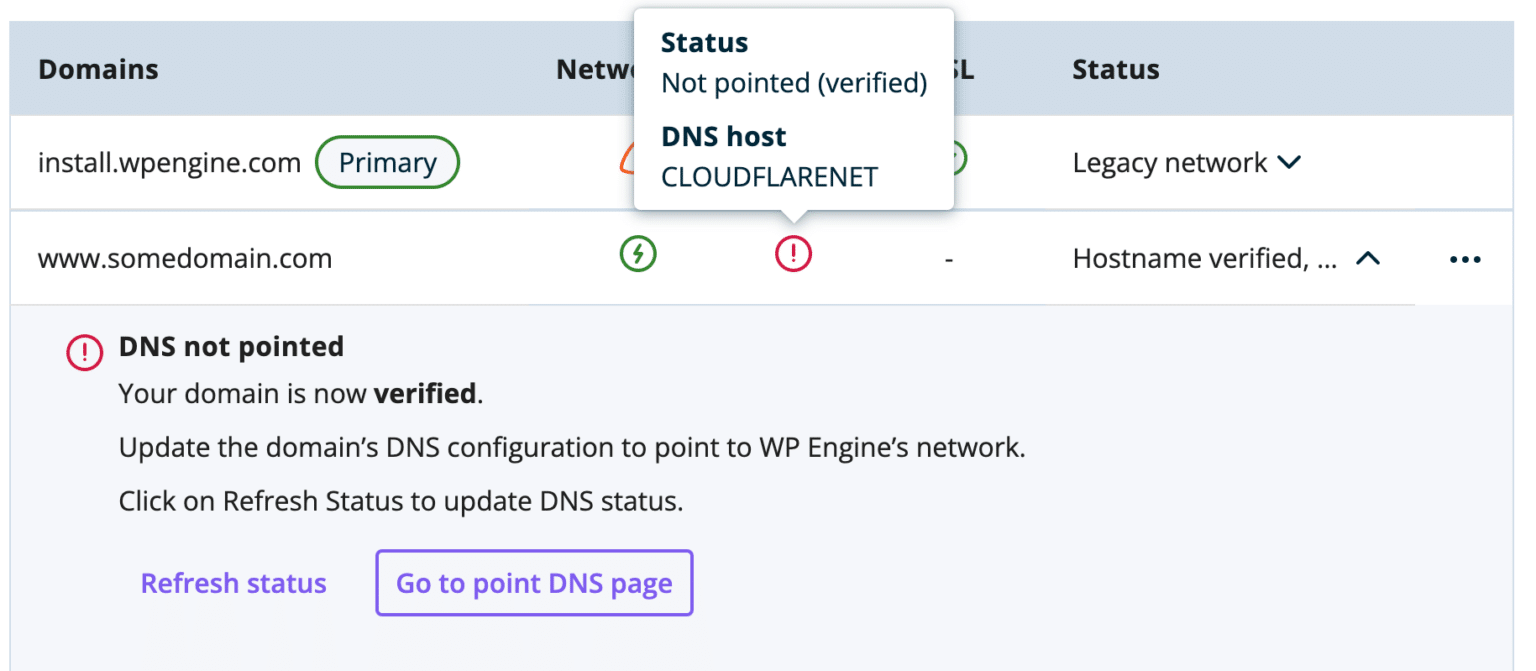Click the SSL dash for www.somedomain.com
Screen dimensions: 1536x671
coord(948,257)
